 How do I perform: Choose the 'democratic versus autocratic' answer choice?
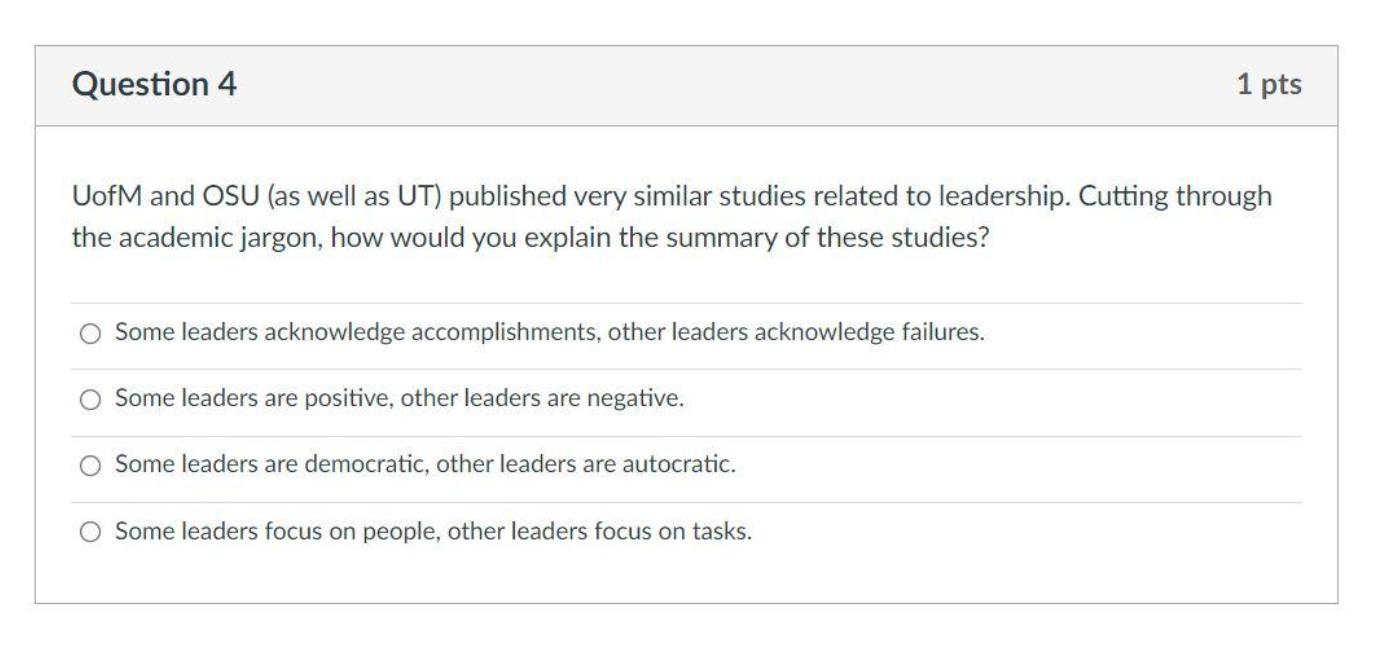point(93,464)
